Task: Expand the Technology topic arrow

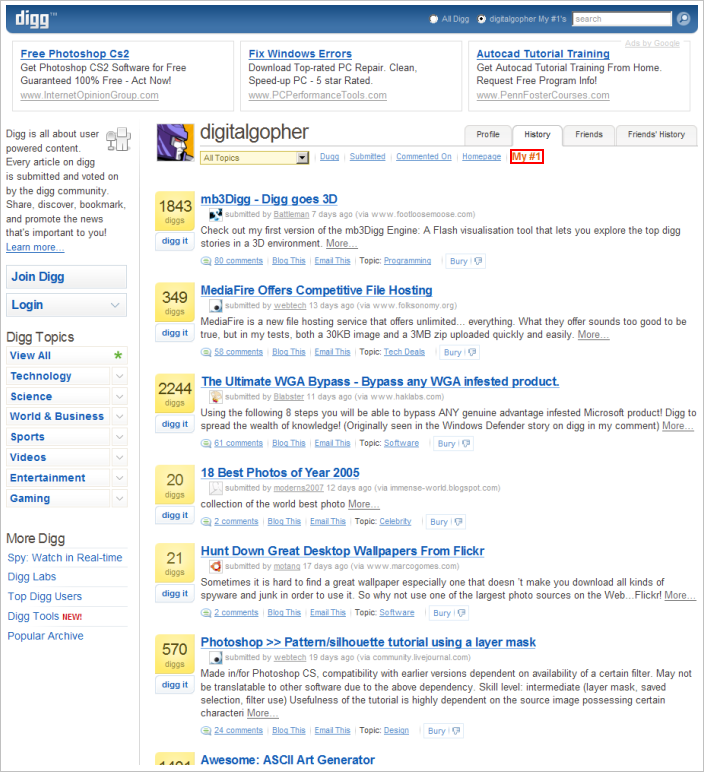Action: pyautogui.click(x=119, y=376)
